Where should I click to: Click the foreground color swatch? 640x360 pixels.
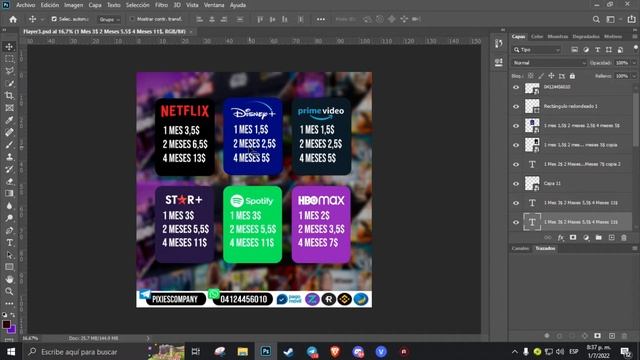pos(6,324)
